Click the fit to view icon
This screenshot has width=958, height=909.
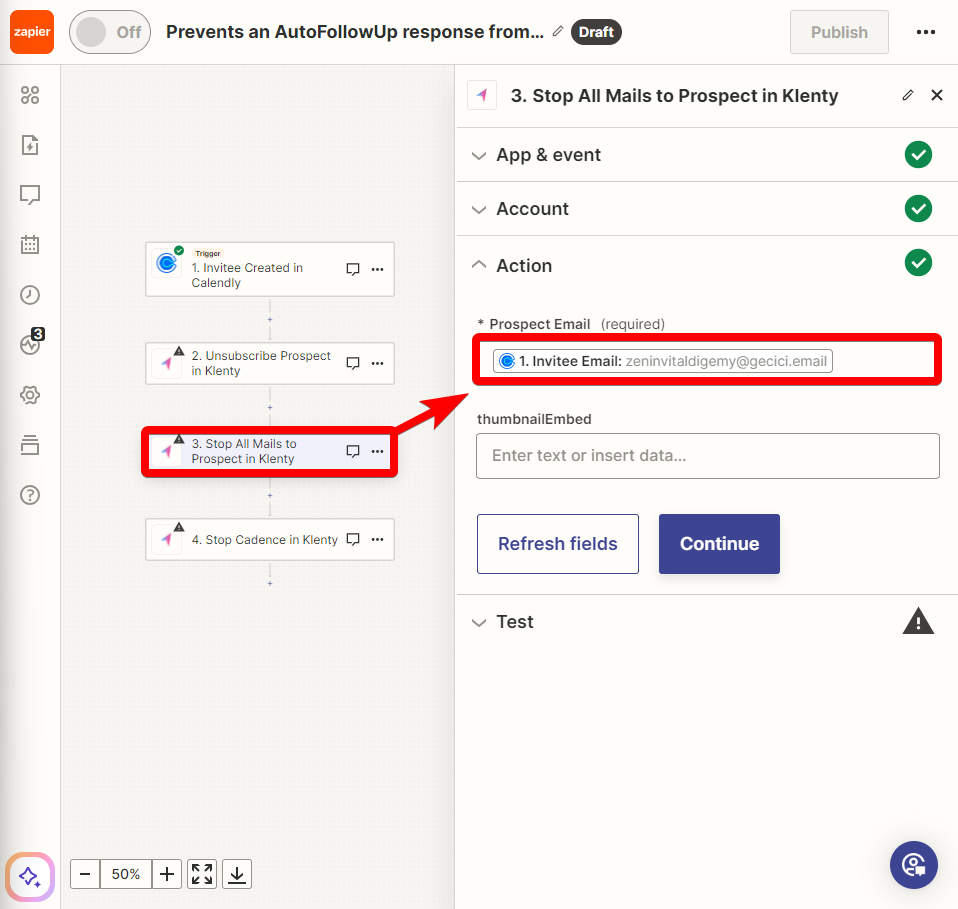click(202, 874)
